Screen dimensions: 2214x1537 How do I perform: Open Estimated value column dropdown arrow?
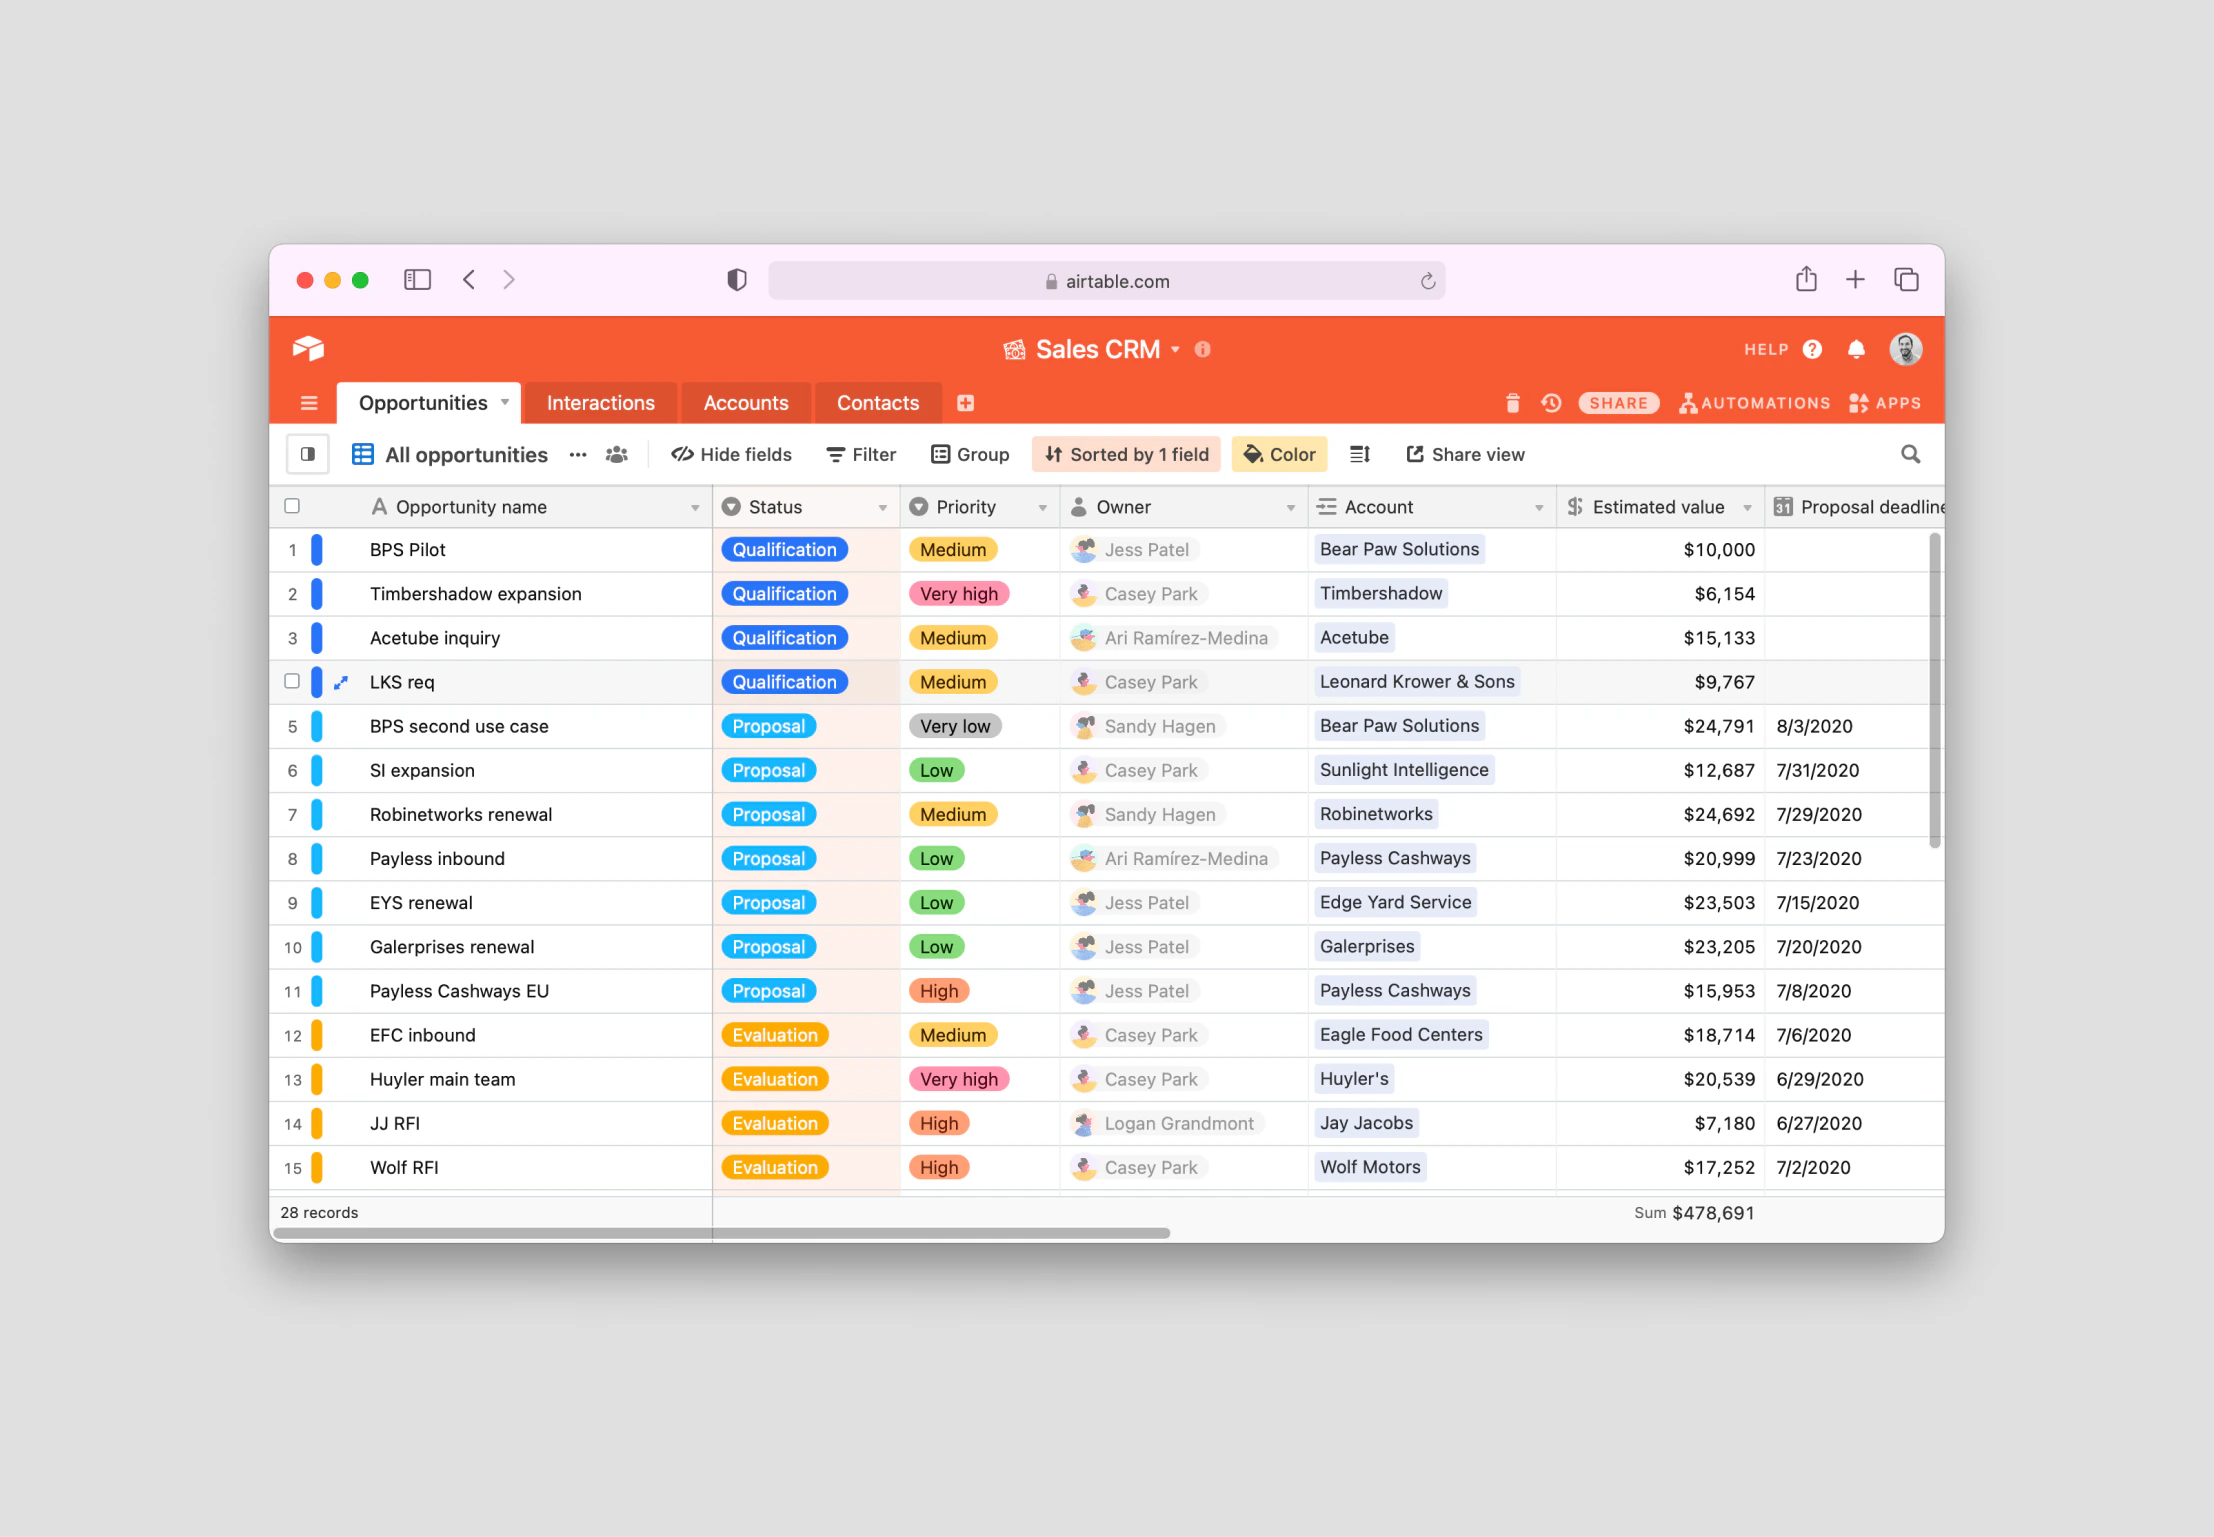coord(1747,508)
